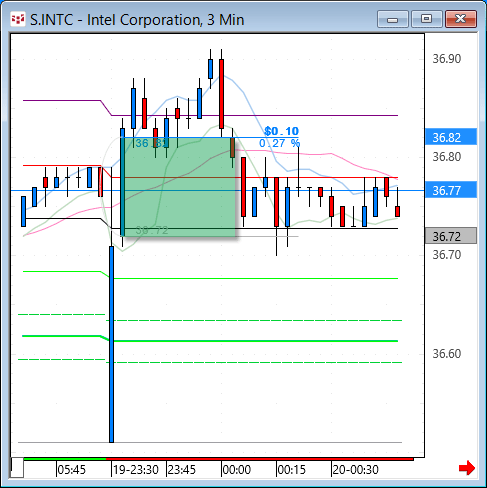487x488 pixels.
Task: Maximize the Intel chart window
Action: coord(427,19)
